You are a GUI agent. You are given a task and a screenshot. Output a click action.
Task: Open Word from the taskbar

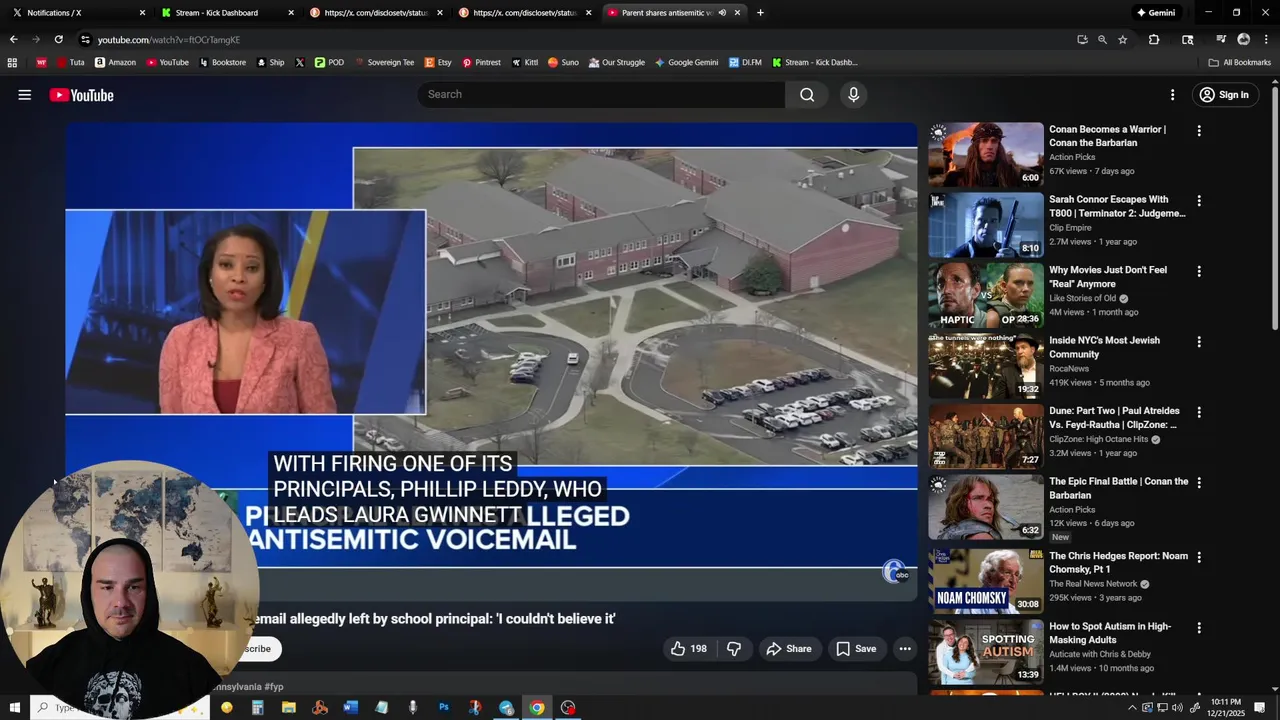point(350,708)
